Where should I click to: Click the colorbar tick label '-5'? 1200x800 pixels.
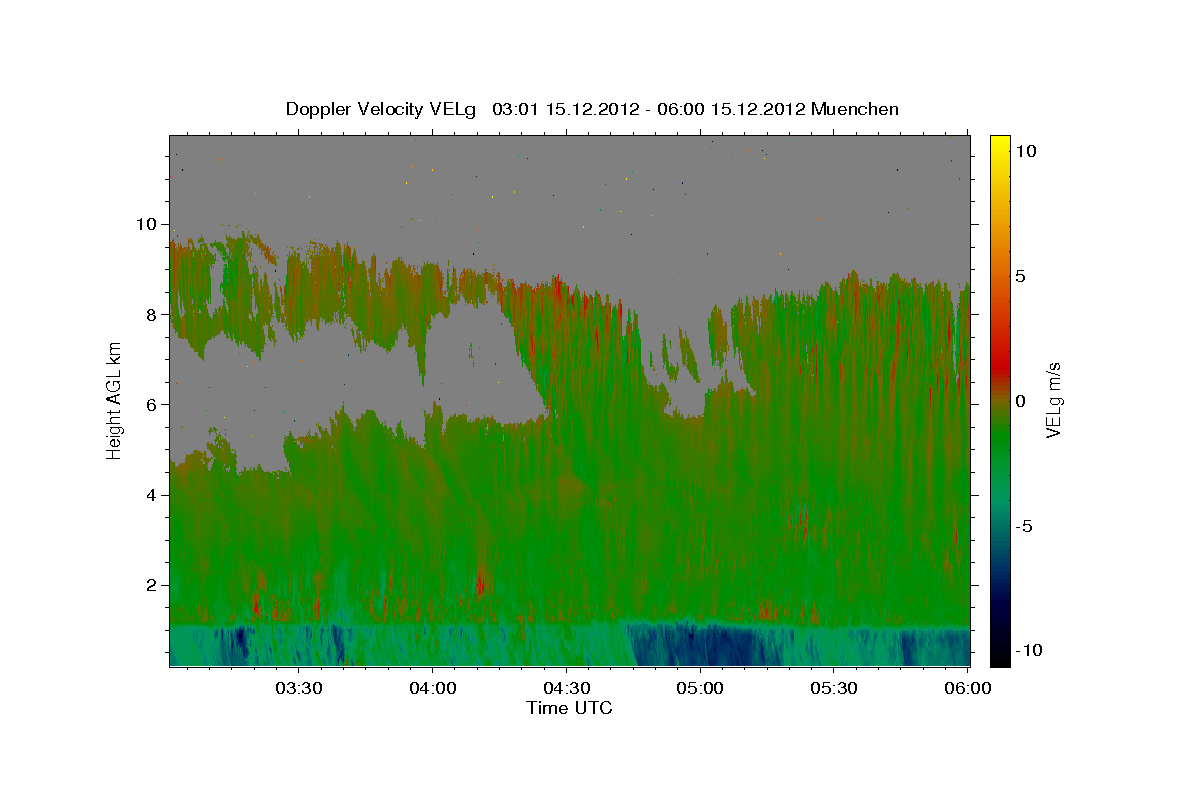[1023, 526]
